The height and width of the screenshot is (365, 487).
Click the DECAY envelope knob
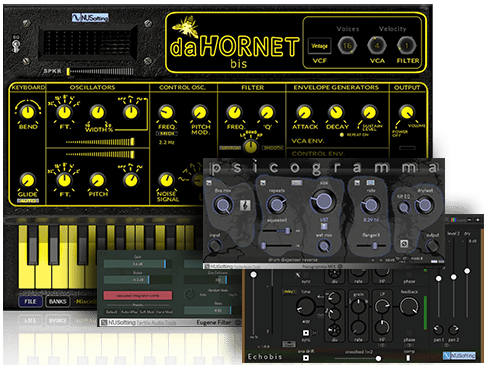click(x=336, y=112)
